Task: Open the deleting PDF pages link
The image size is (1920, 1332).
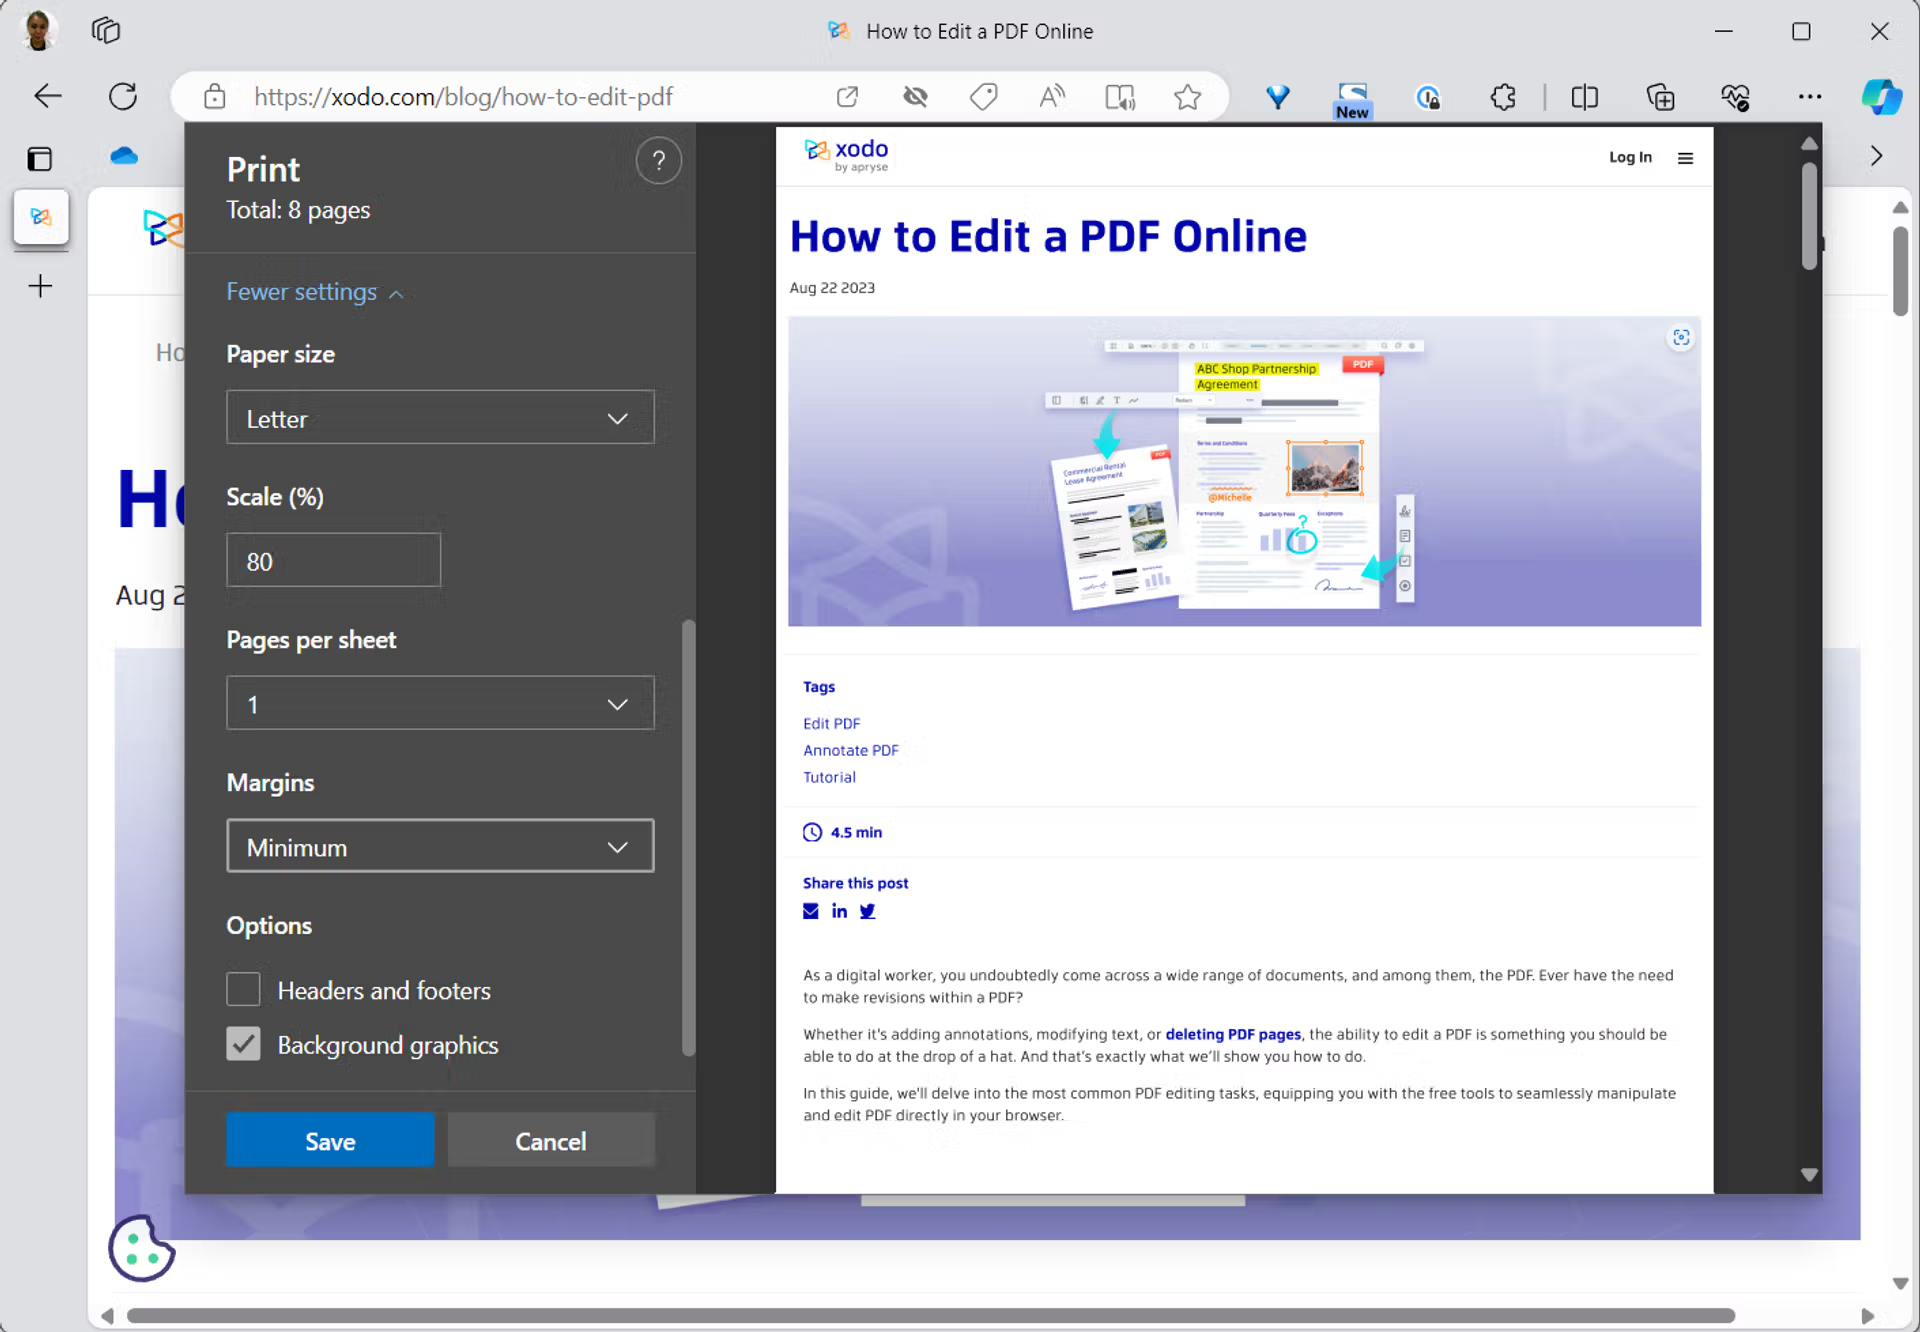Action: click(x=1232, y=1034)
